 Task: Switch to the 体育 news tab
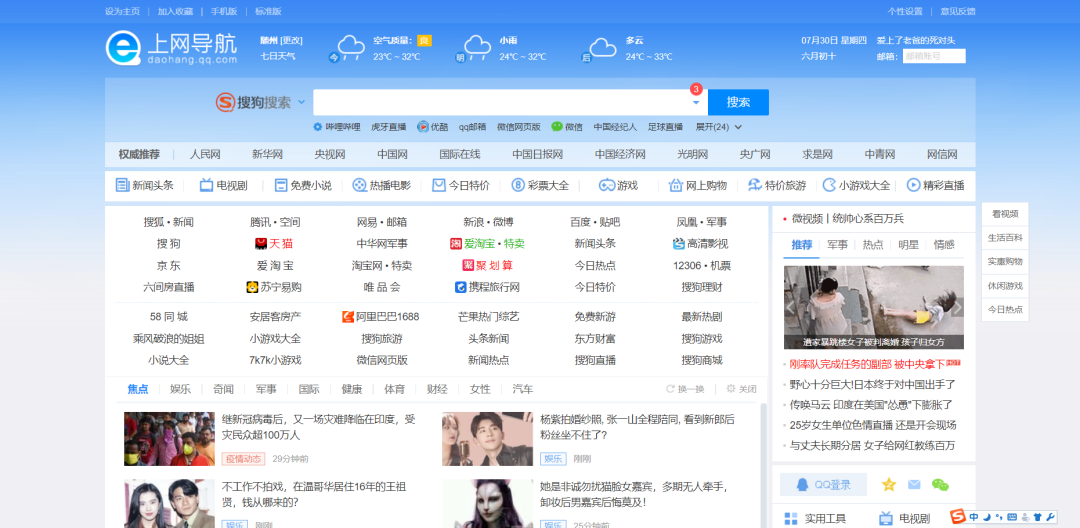pyautogui.click(x=395, y=389)
